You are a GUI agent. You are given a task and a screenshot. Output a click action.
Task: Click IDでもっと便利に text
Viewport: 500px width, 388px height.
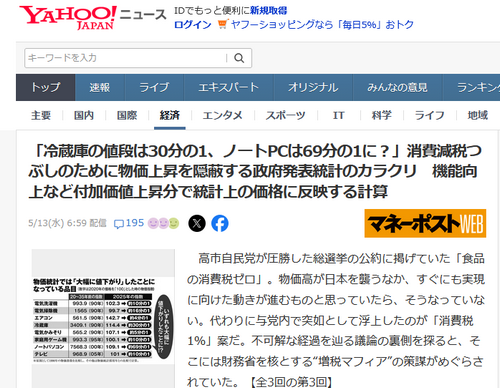coord(212,11)
